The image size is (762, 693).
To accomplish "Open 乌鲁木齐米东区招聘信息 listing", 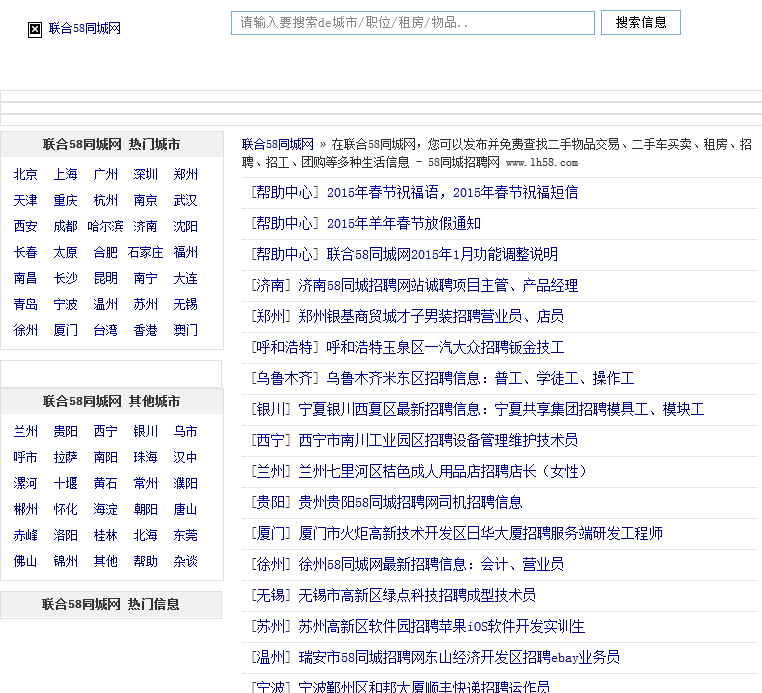I will 480,379.
